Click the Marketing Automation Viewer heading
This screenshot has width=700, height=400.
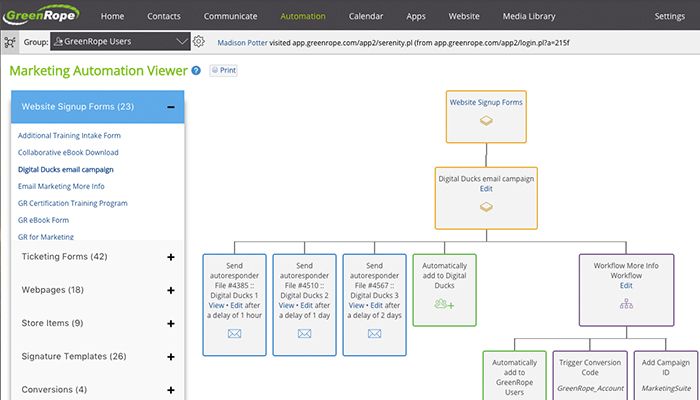click(x=99, y=71)
